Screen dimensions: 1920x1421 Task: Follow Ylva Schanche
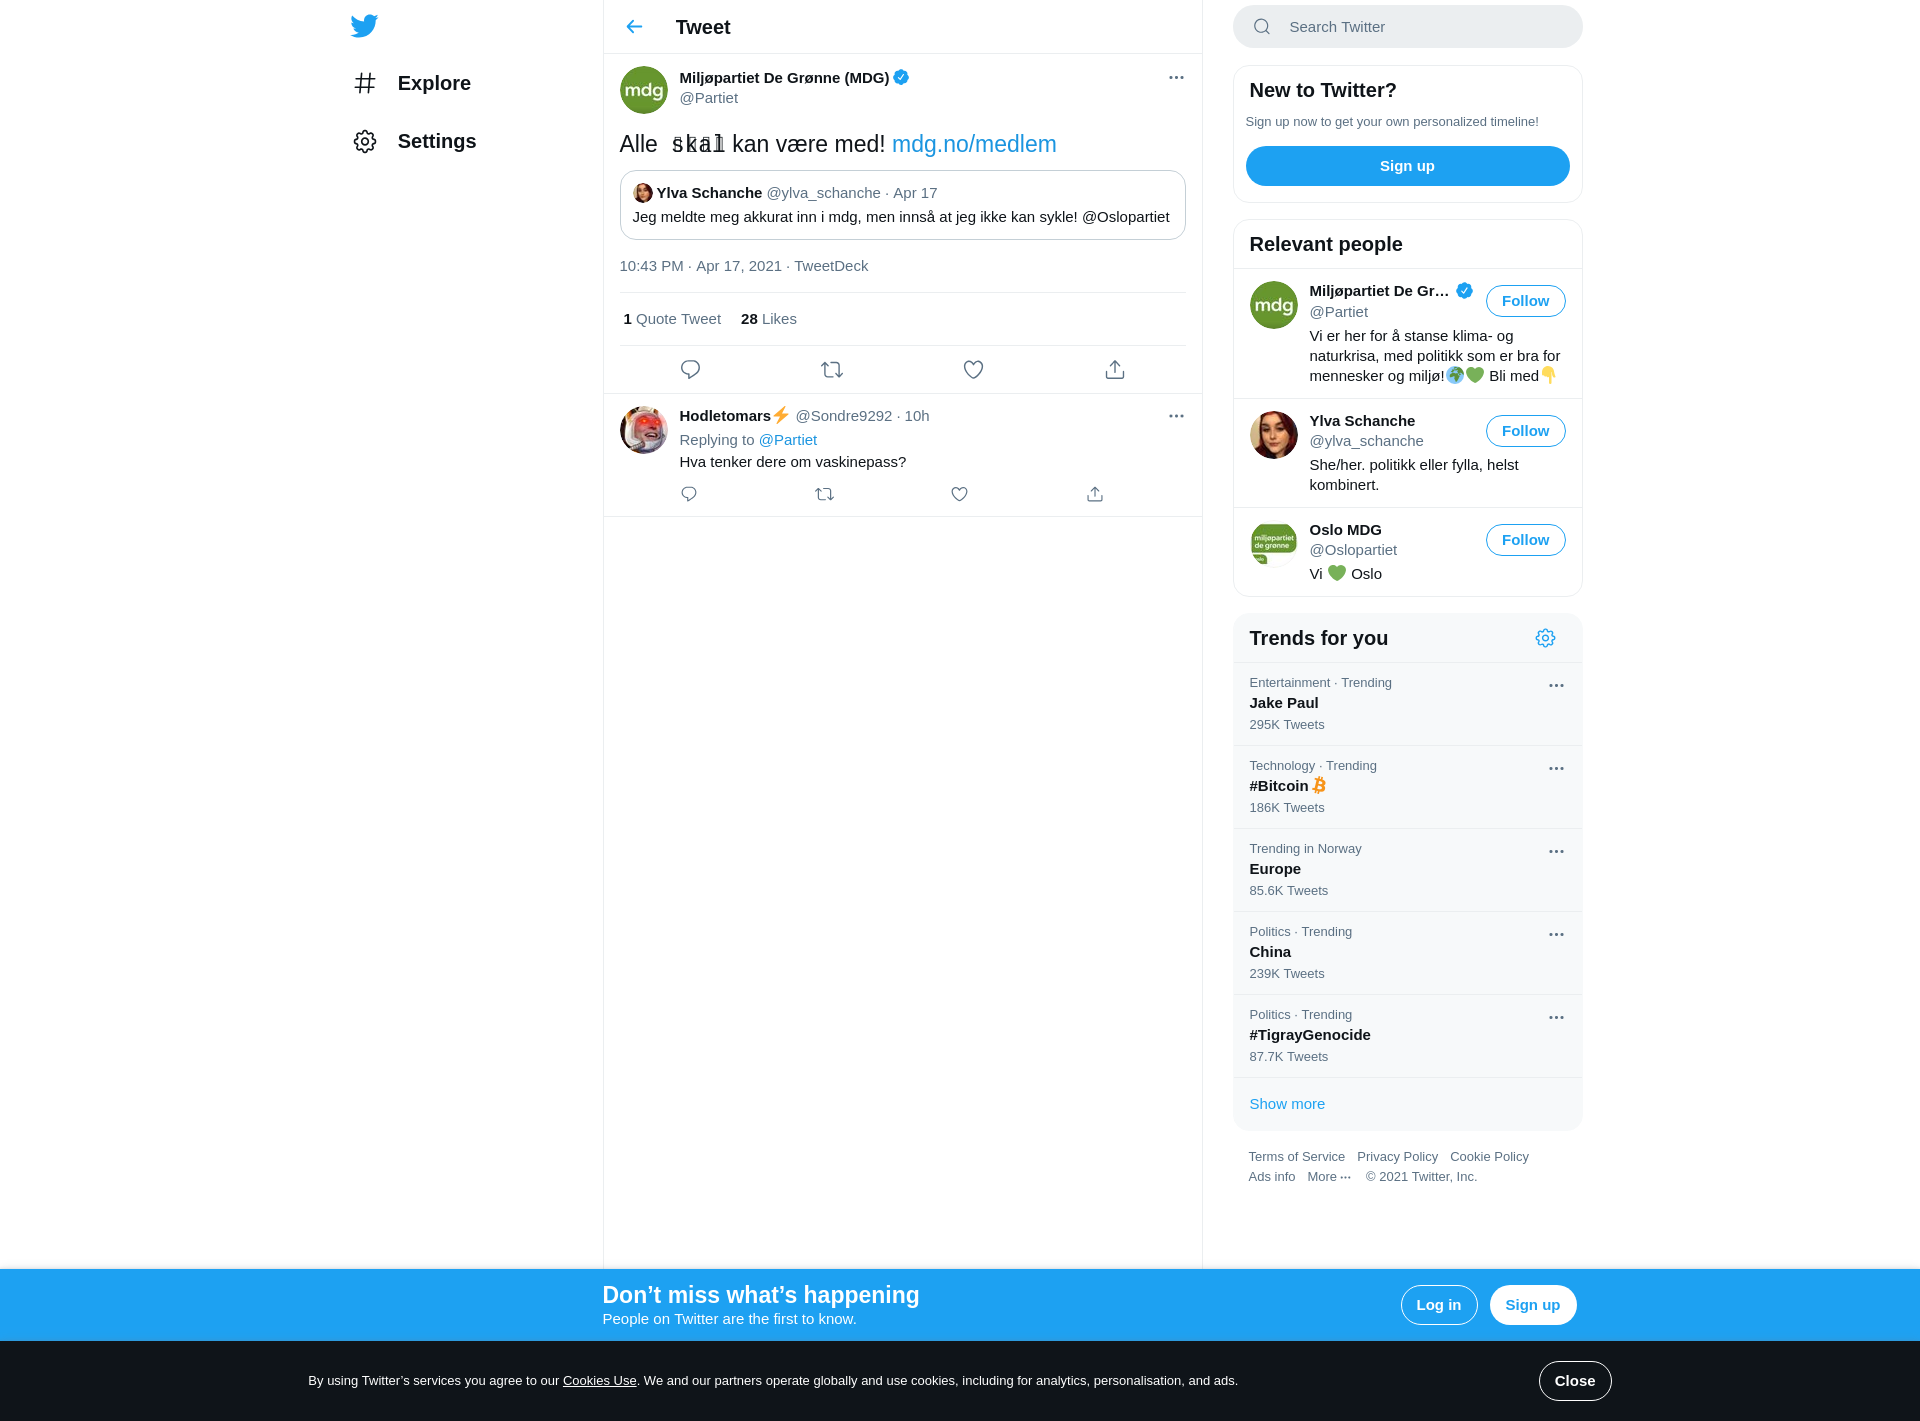point(1525,431)
